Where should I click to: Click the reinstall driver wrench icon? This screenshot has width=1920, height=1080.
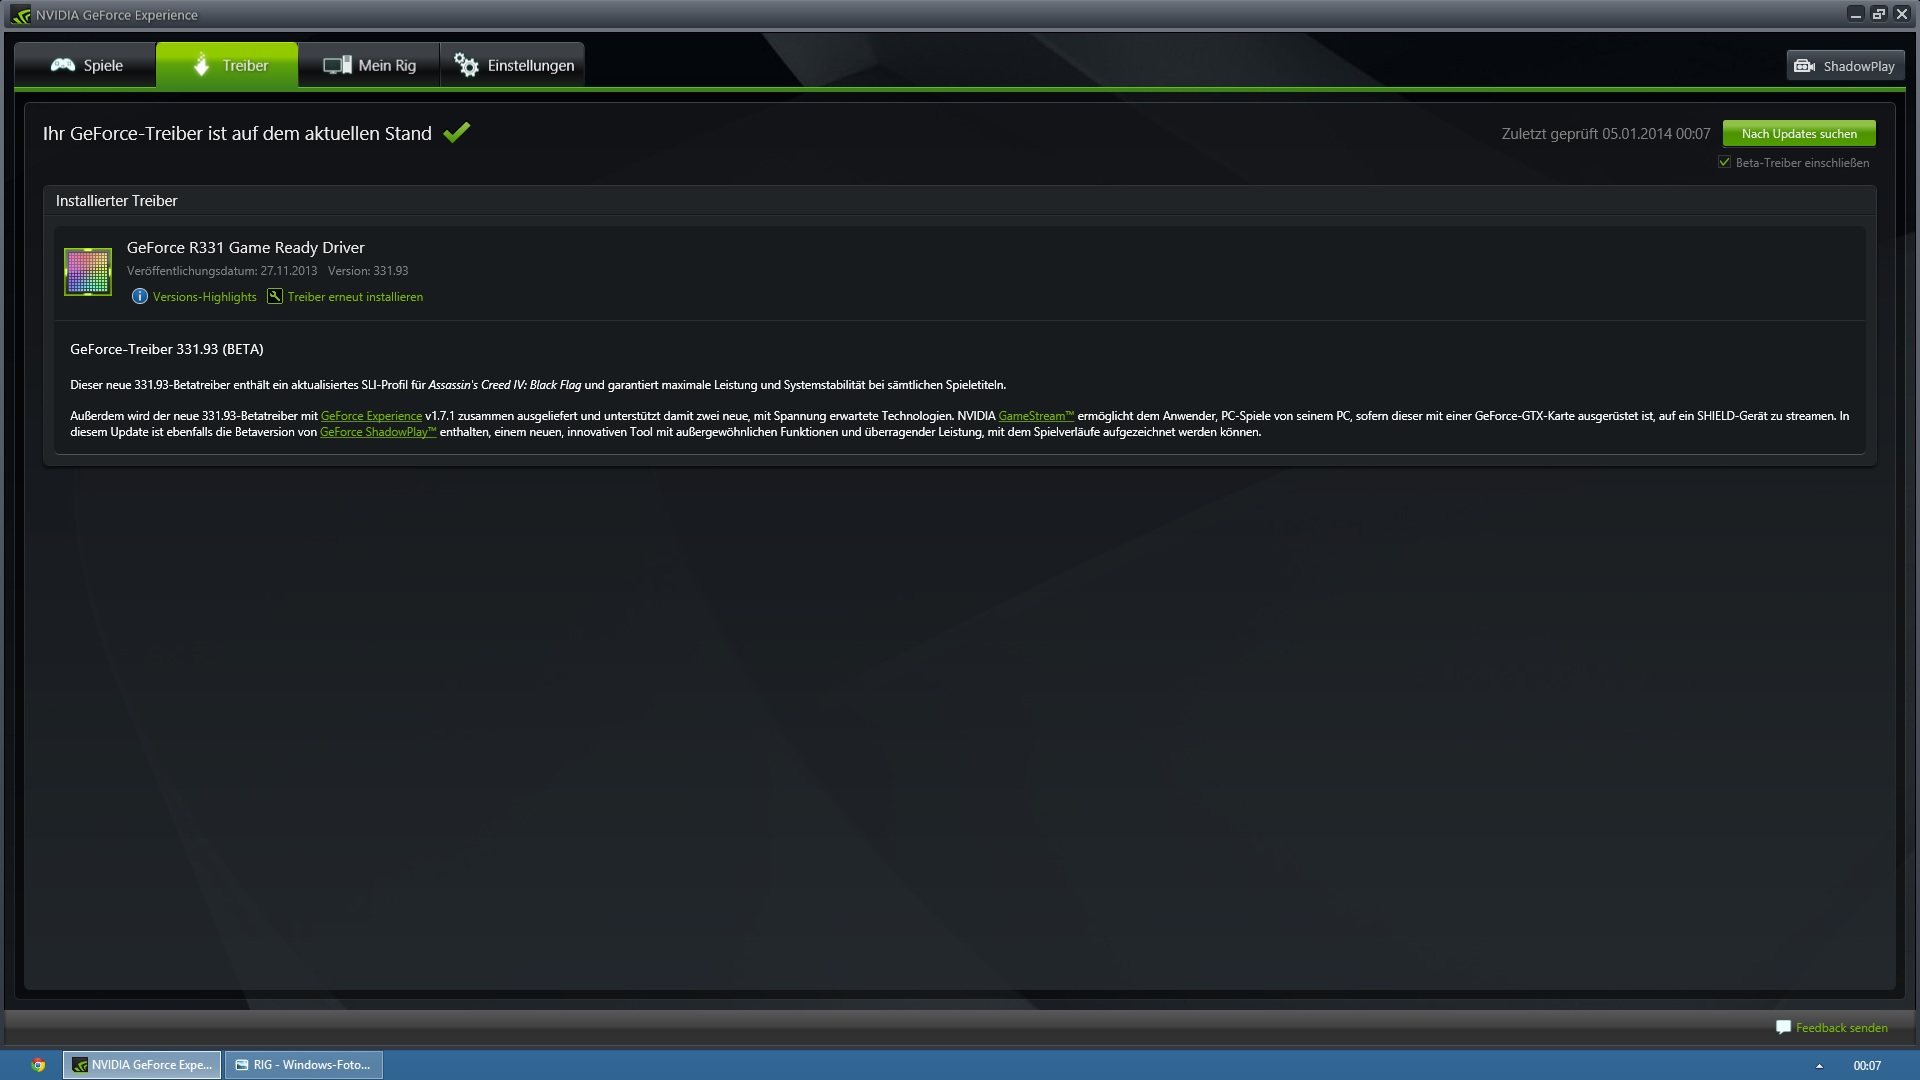click(275, 296)
